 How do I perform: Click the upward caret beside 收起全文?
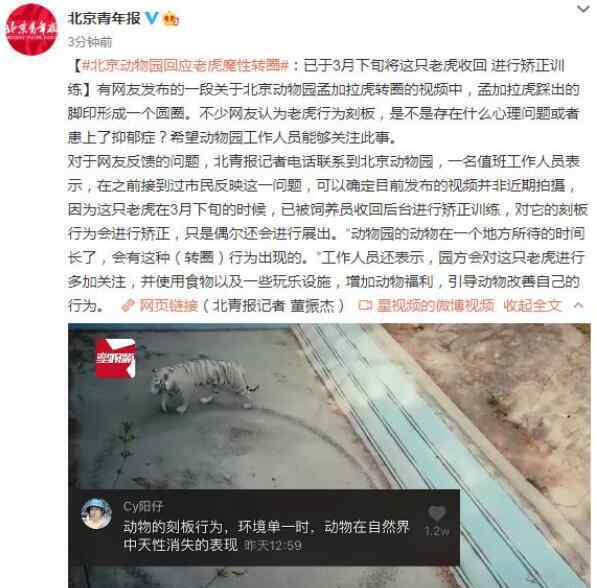pos(578,305)
